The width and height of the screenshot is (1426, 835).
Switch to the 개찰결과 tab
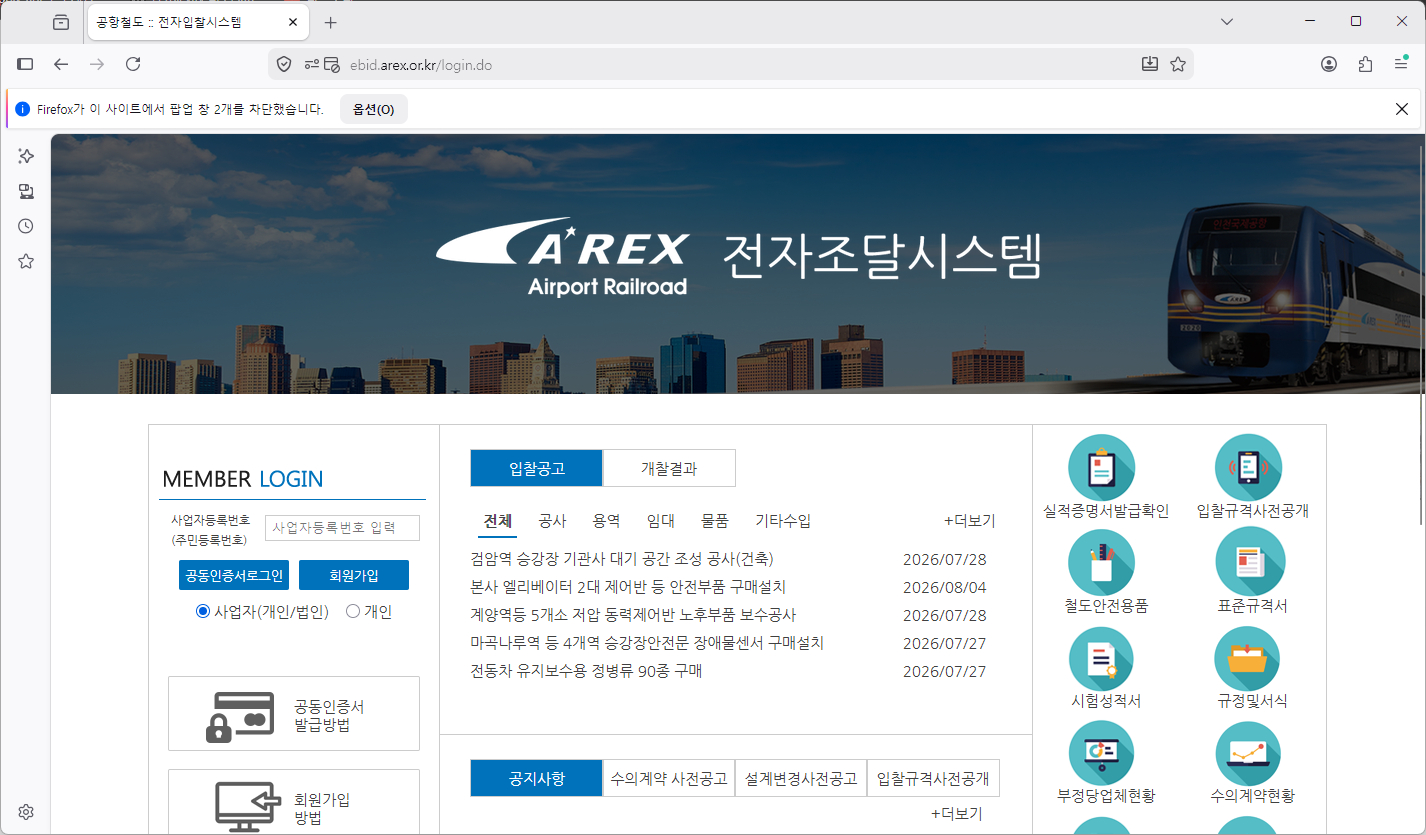pyautogui.click(x=669, y=468)
